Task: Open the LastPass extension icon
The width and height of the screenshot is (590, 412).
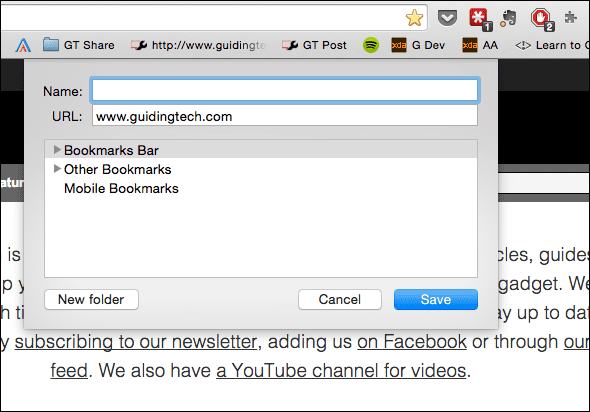Action: pyautogui.click(x=479, y=18)
